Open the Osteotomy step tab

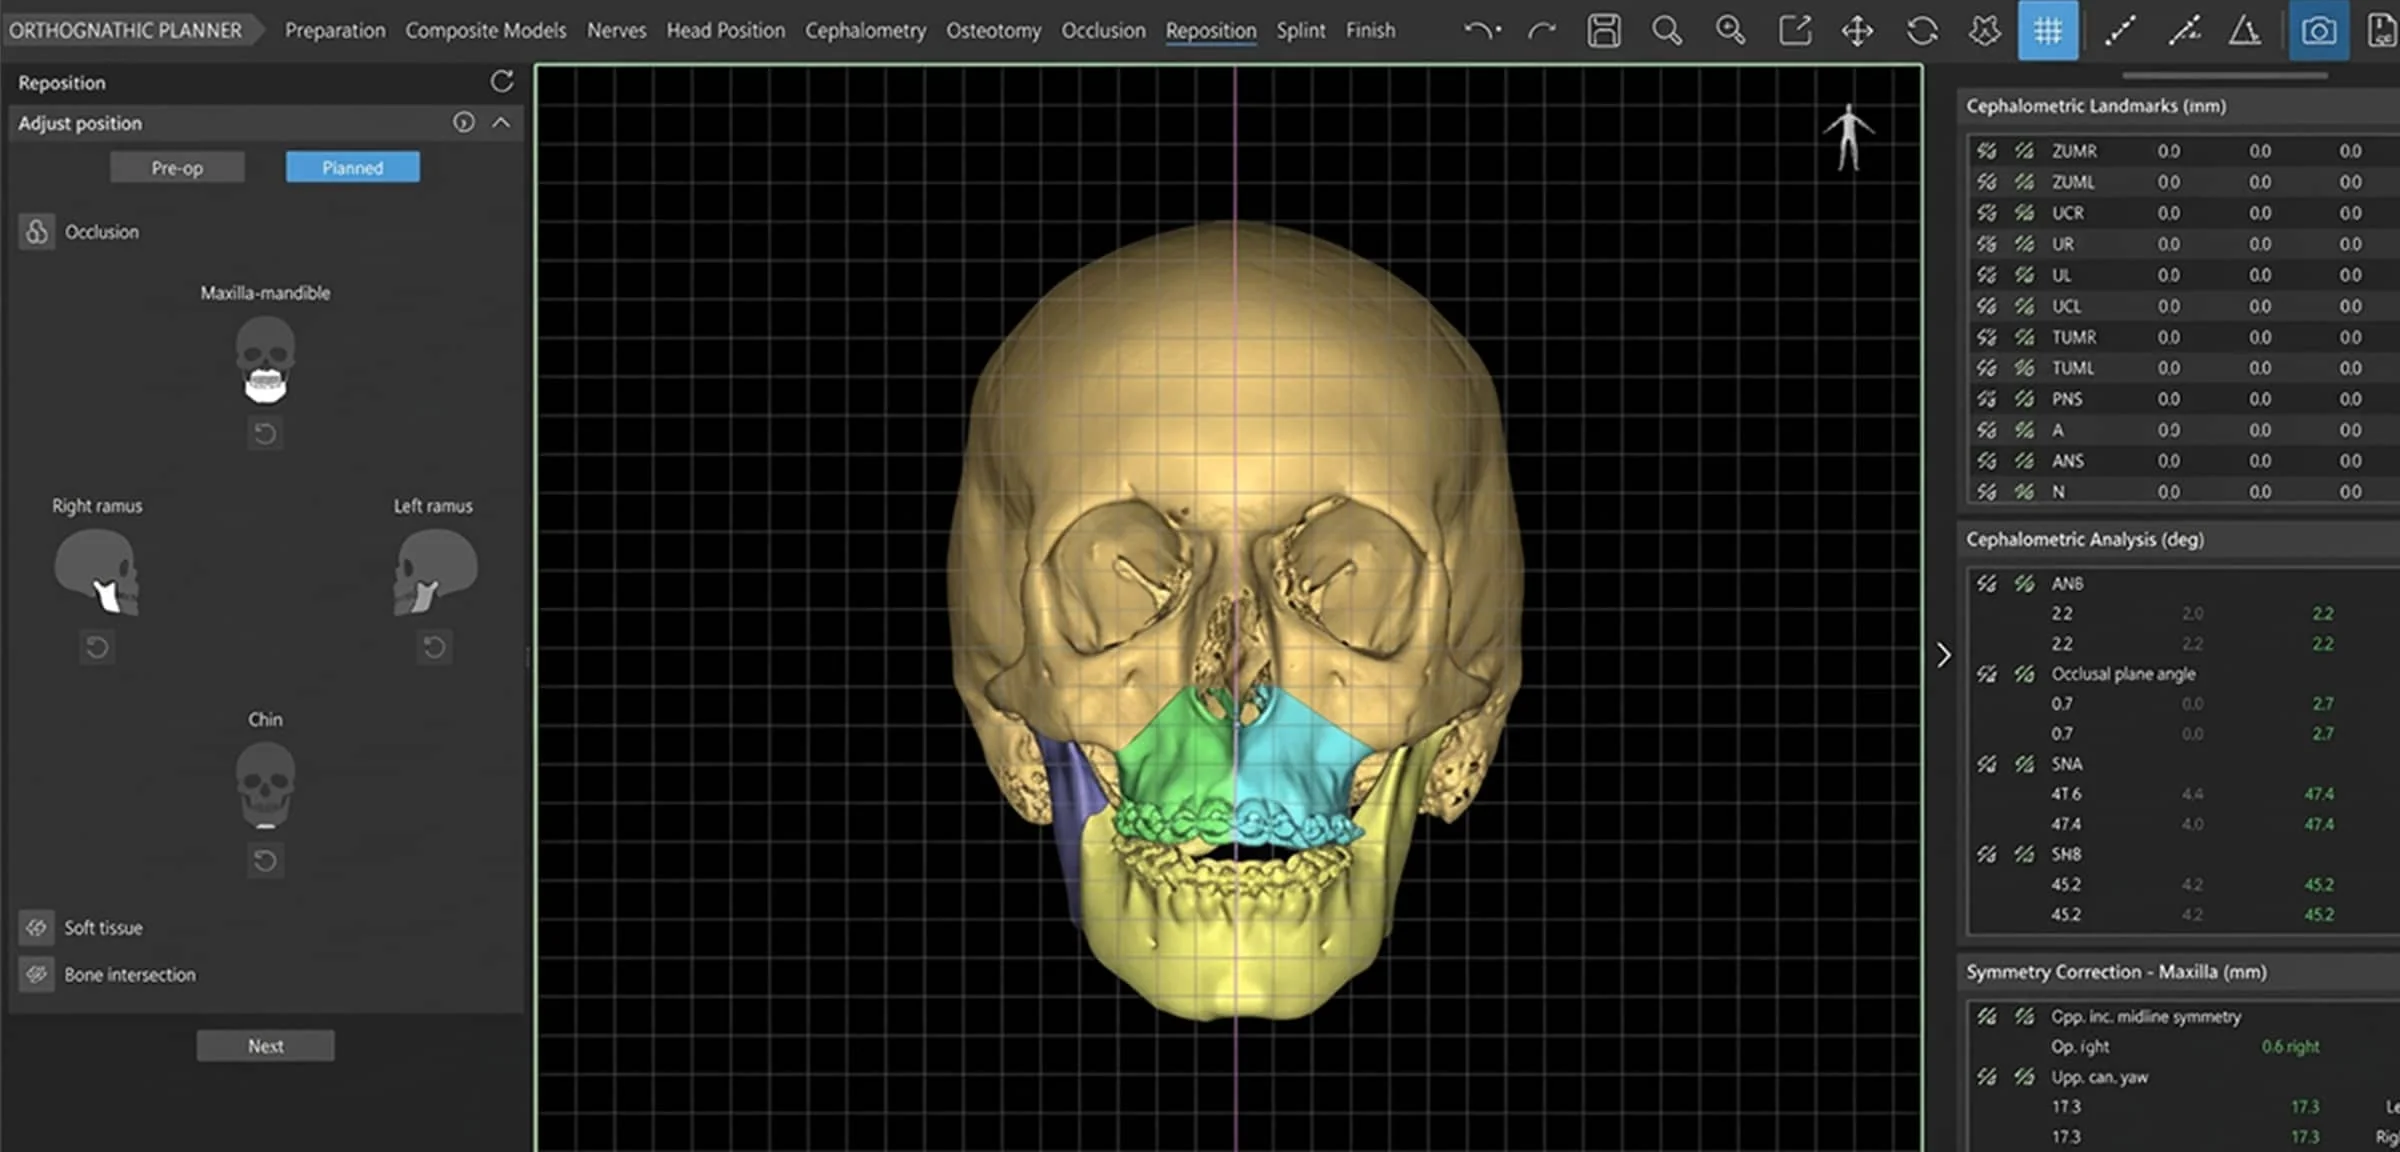point(993,31)
